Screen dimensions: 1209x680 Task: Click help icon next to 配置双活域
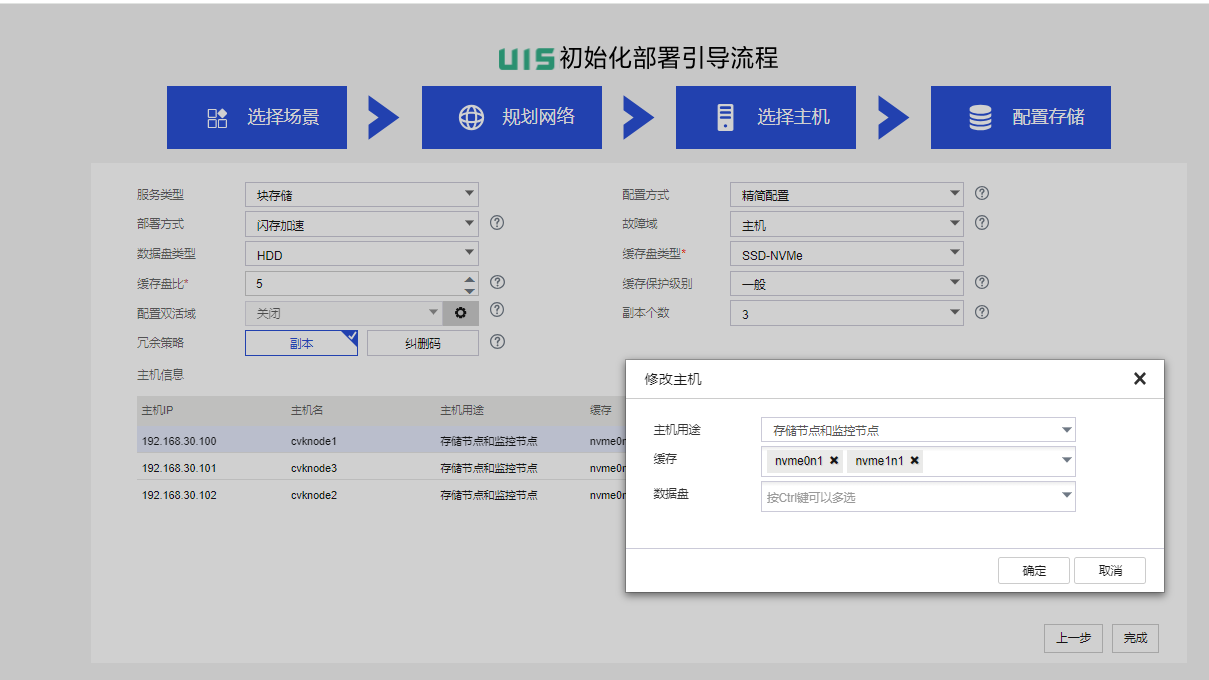(x=497, y=311)
